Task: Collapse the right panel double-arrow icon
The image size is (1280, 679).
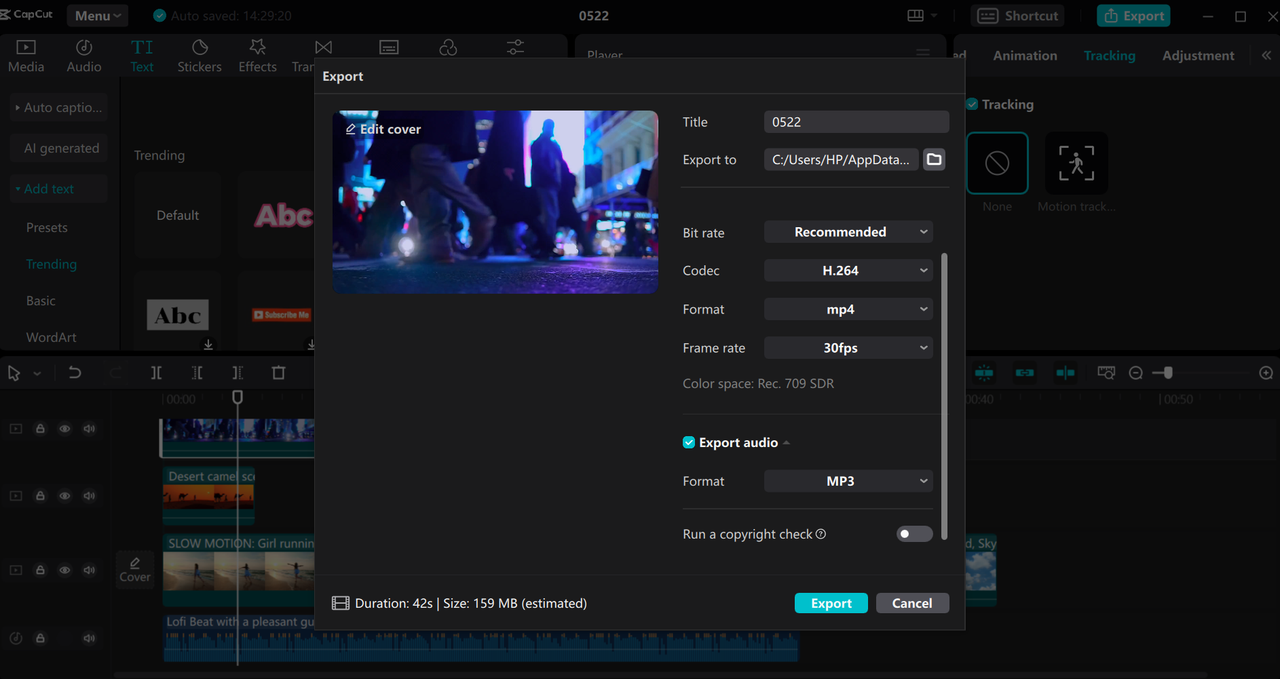Action: click(1266, 56)
